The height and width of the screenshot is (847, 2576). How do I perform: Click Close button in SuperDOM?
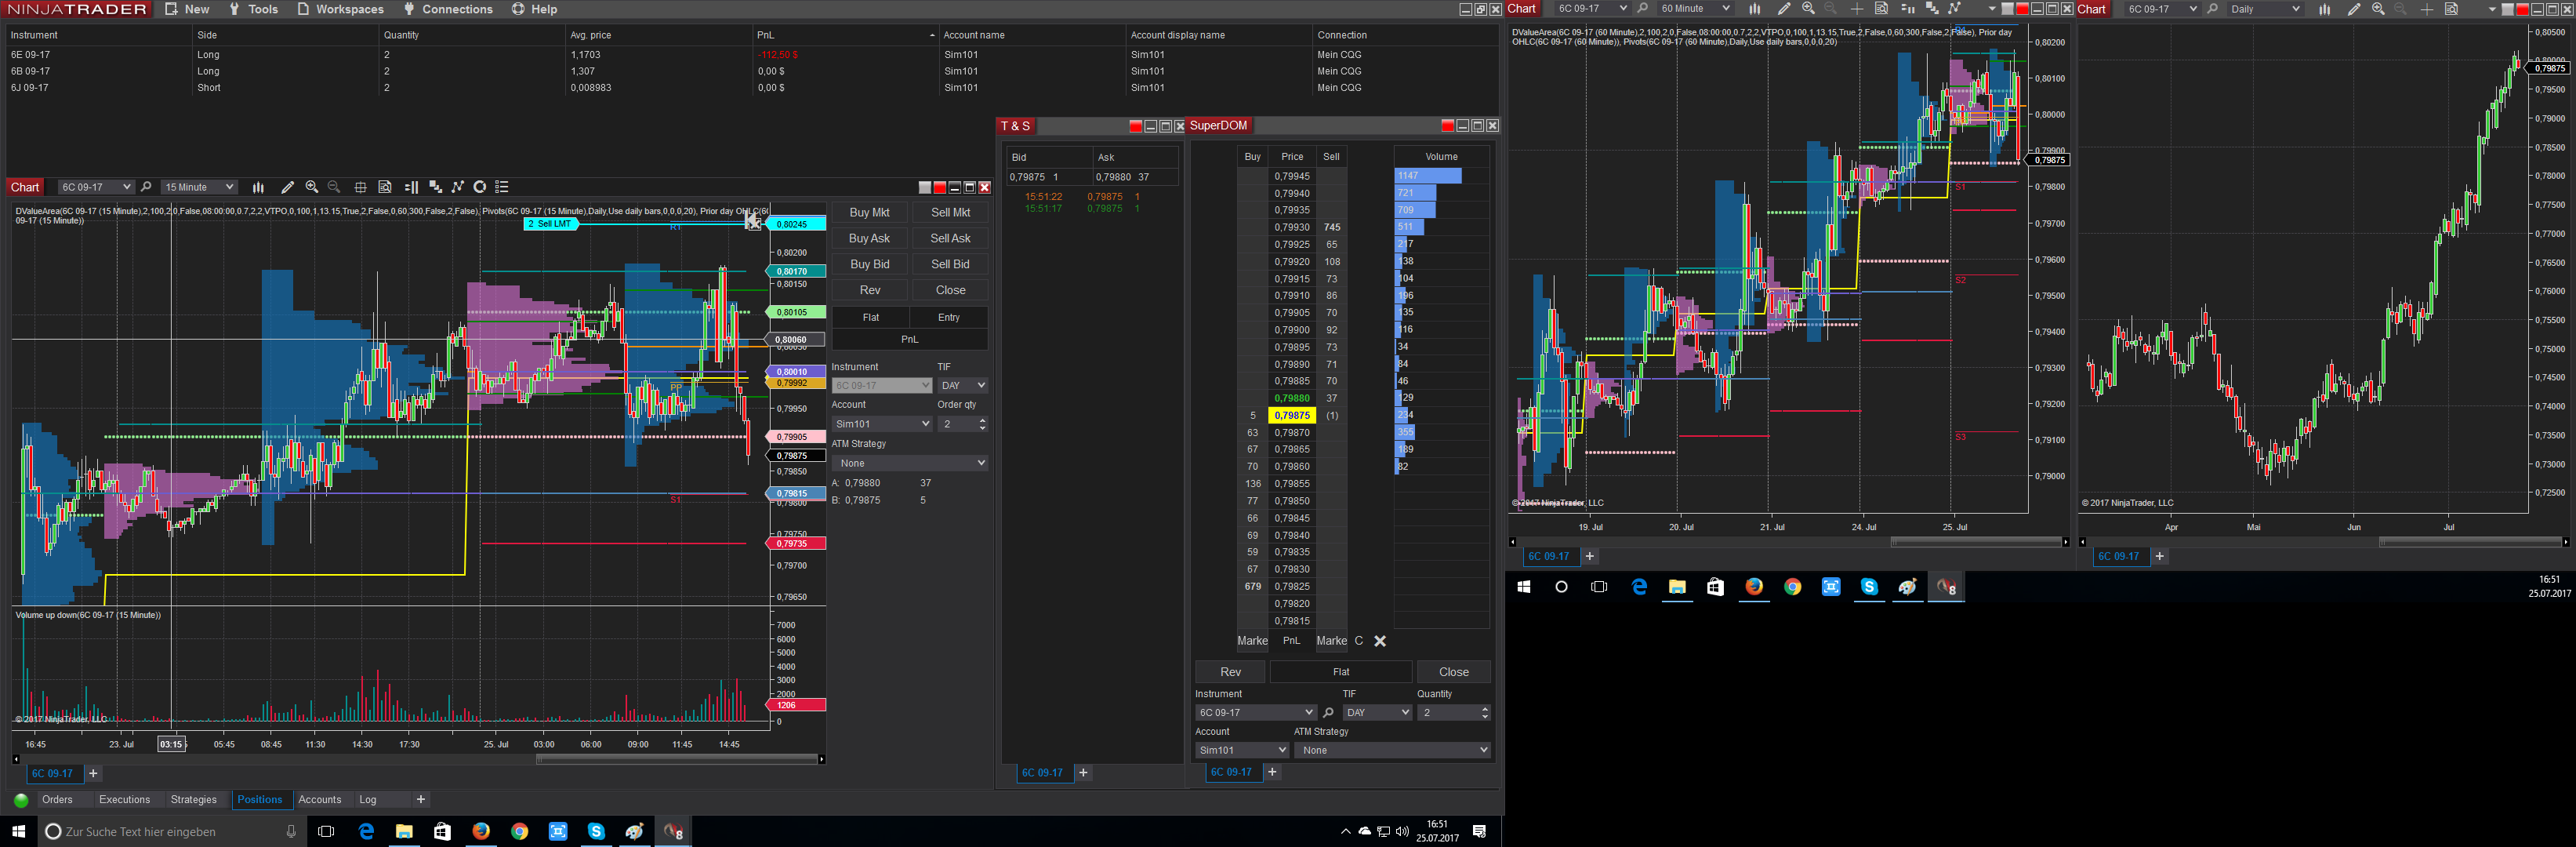tap(1454, 672)
